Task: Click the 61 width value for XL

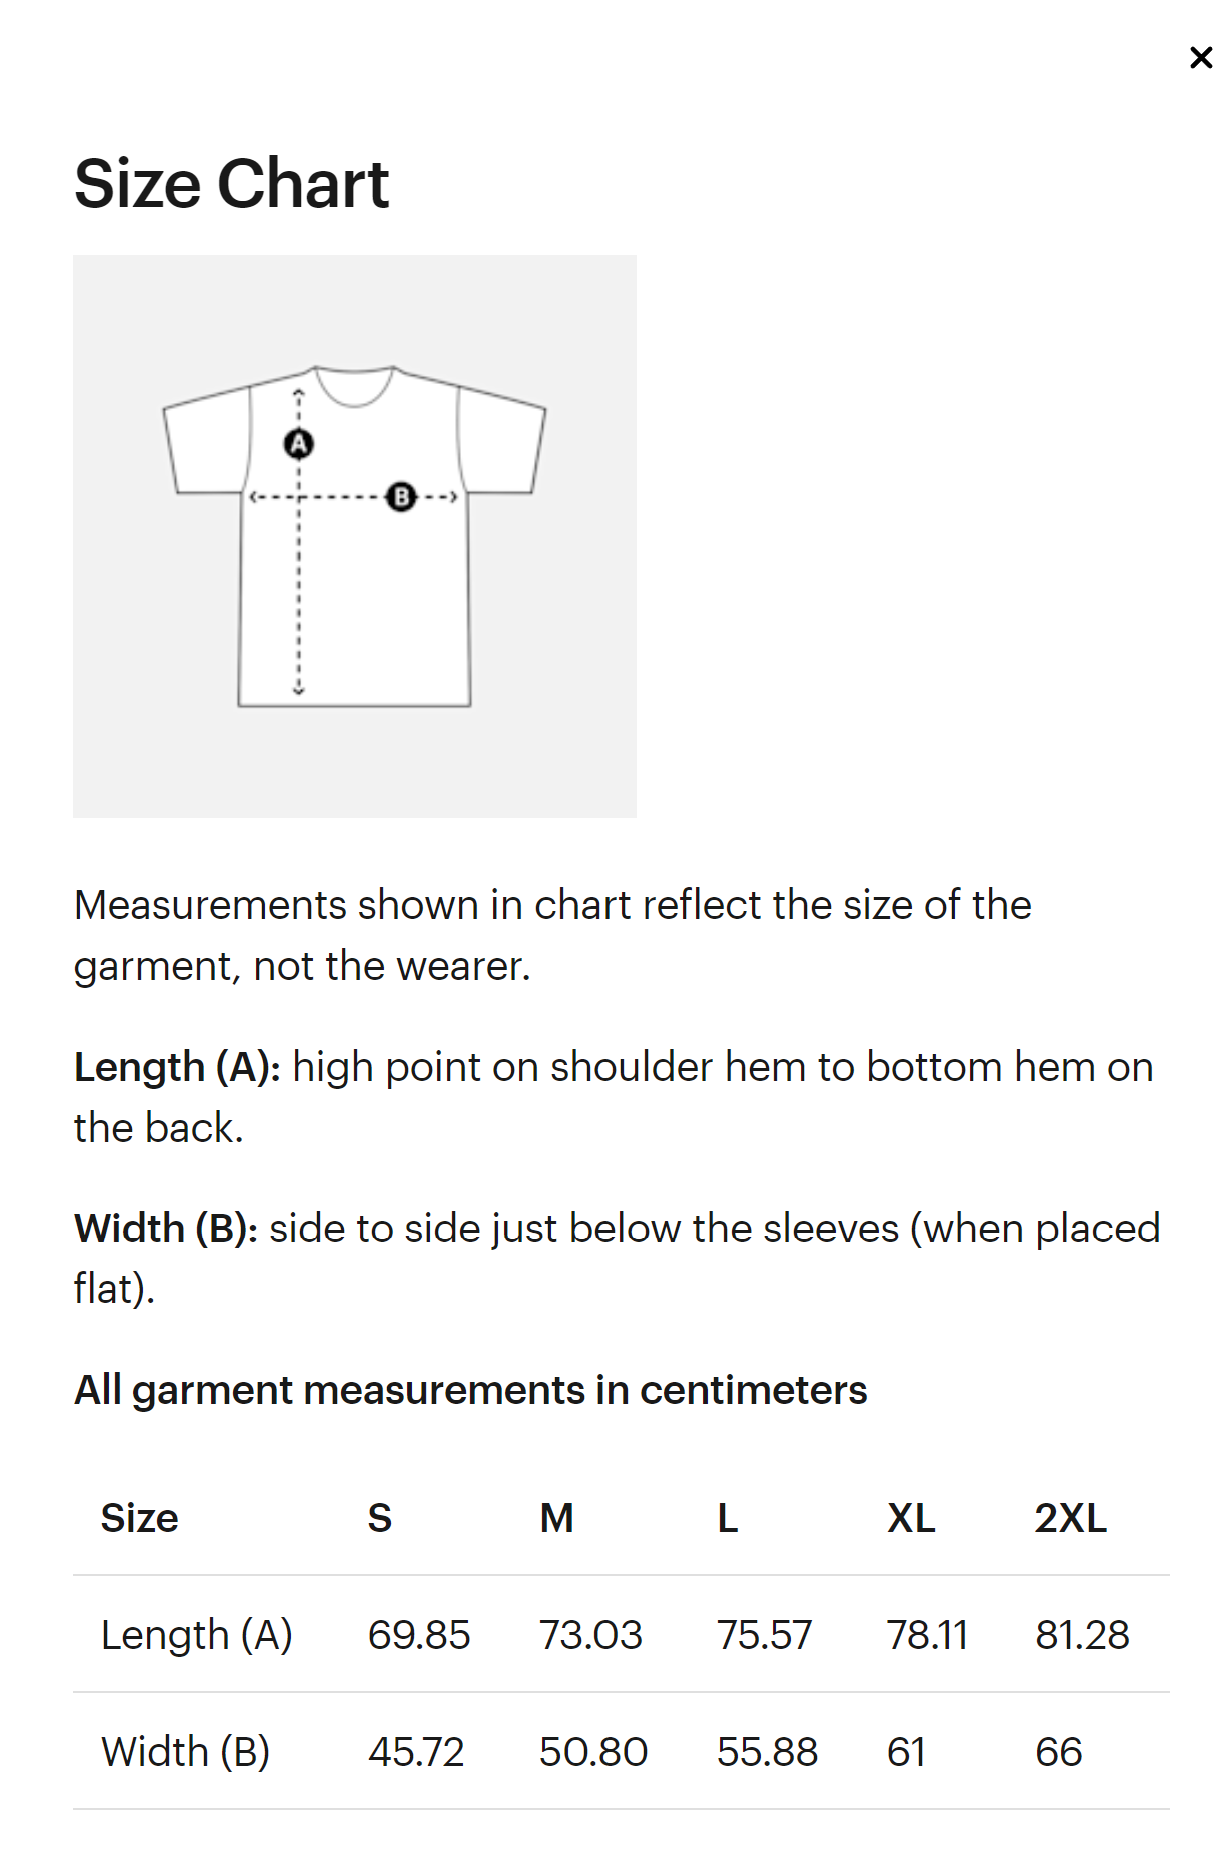Action: pos(906,1752)
